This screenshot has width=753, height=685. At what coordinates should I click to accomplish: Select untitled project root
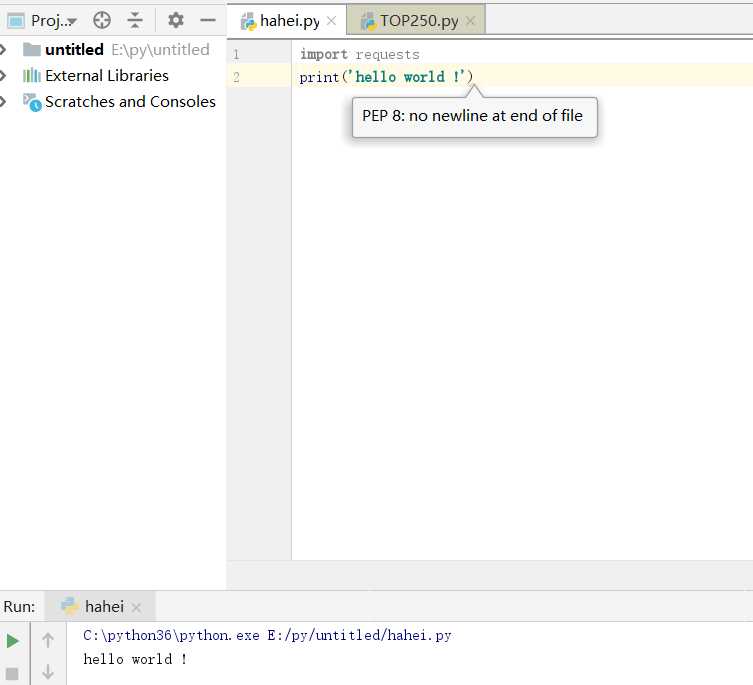[74, 49]
